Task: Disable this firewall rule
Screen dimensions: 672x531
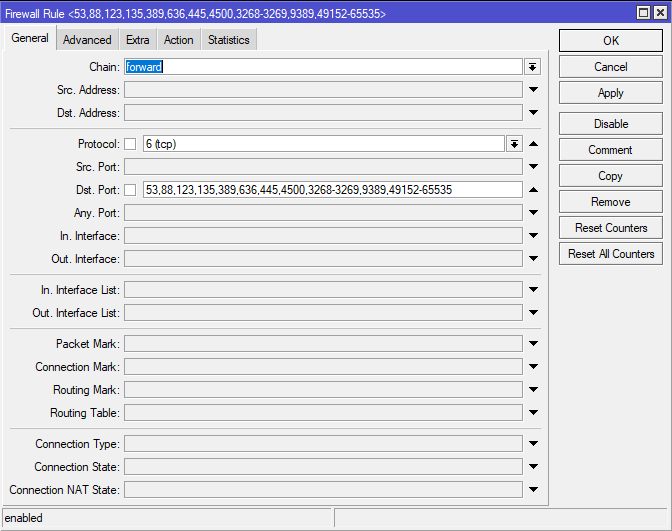Action: click(x=611, y=124)
